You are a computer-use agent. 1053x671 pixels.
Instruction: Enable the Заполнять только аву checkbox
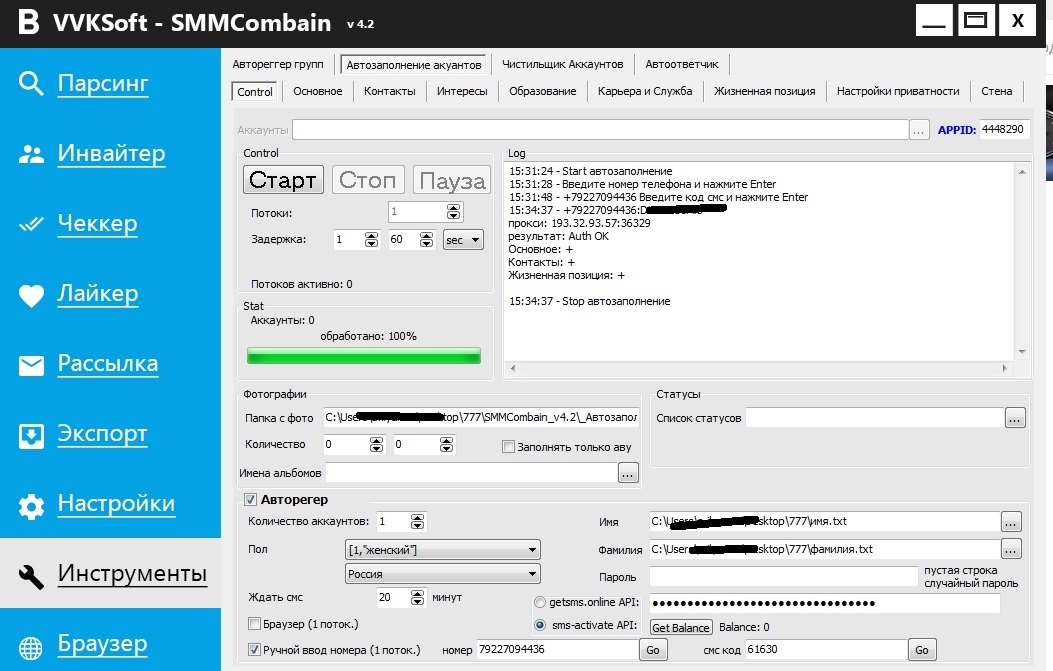[508, 447]
